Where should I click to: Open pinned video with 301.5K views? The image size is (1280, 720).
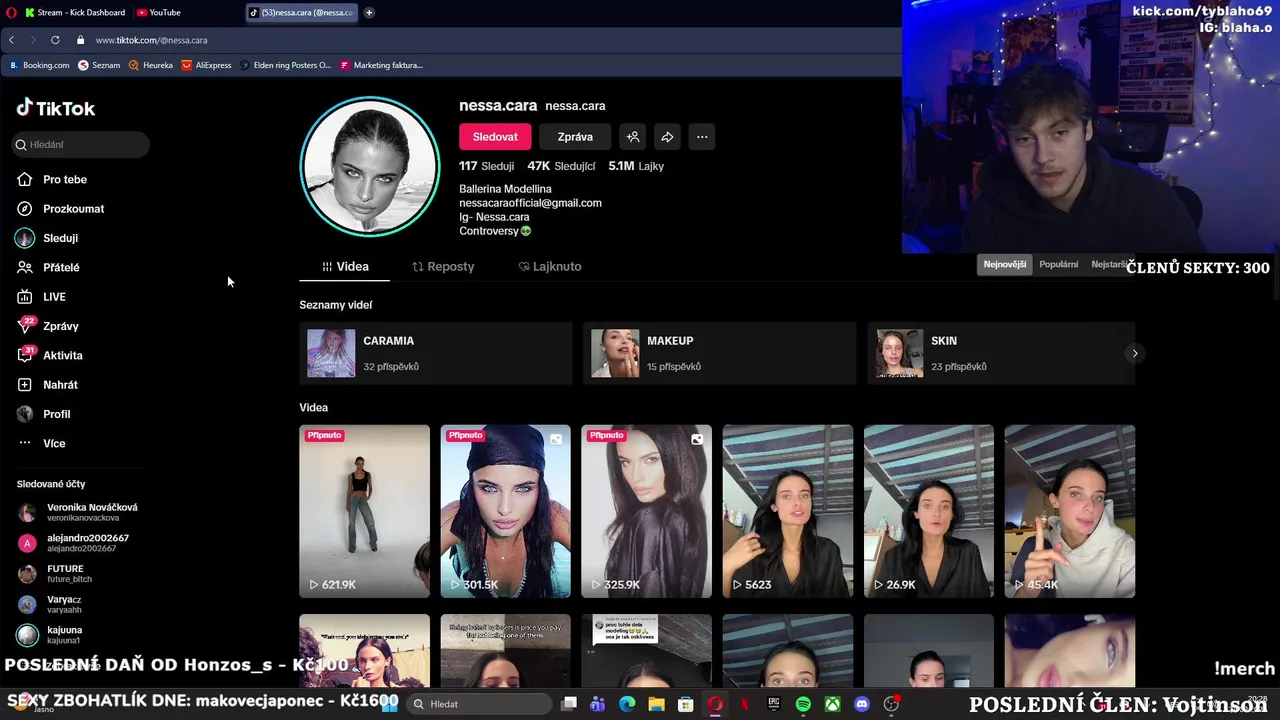pos(505,511)
